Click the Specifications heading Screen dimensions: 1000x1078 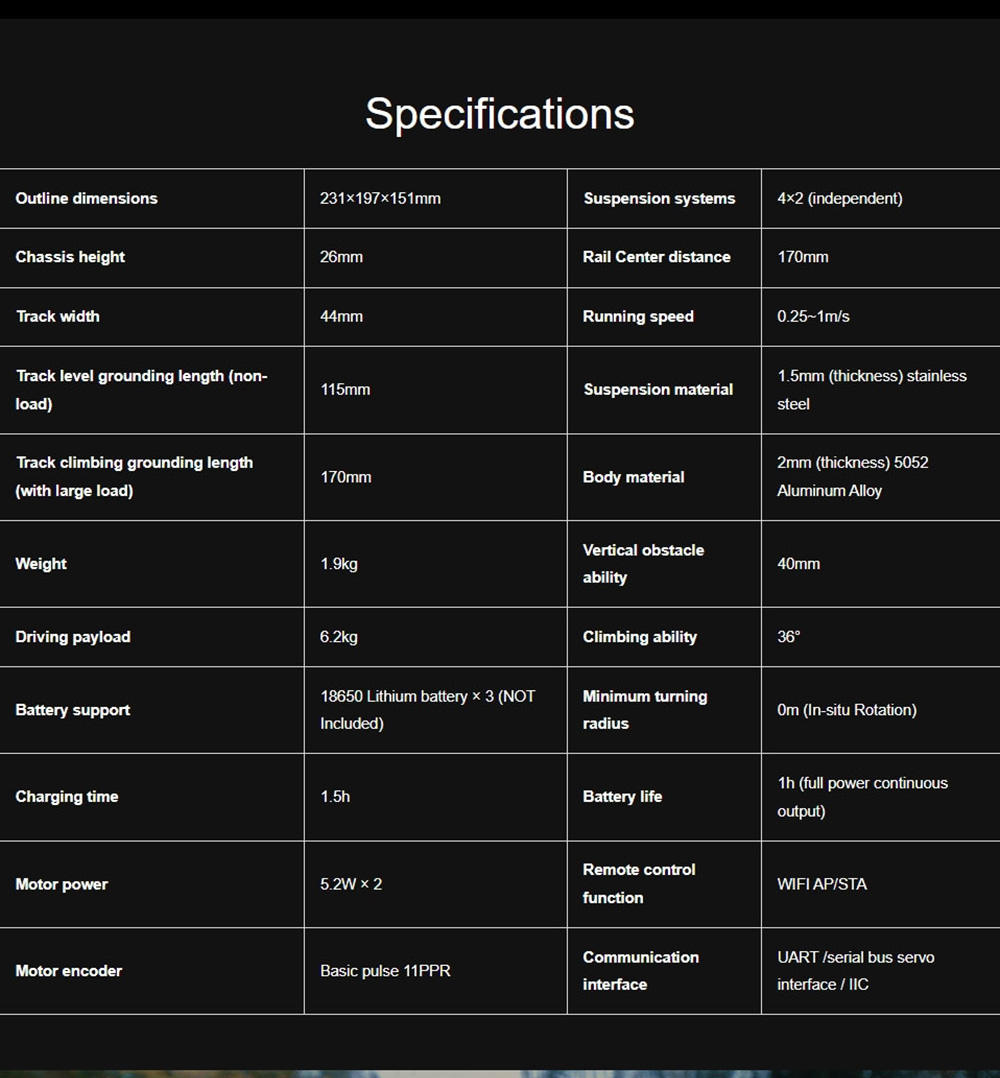click(x=499, y=114)
